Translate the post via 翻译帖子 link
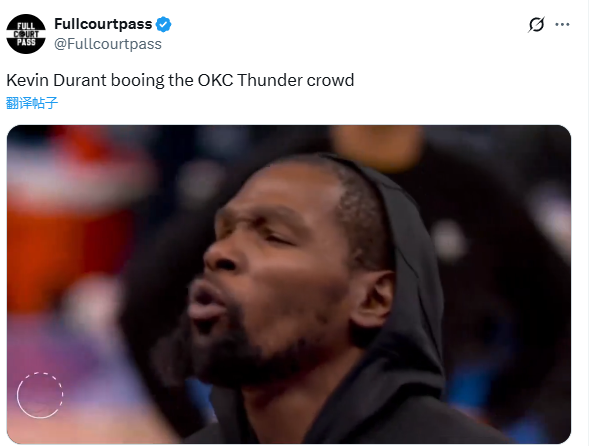This screenshot has width=596, height=446. (32, 103)
